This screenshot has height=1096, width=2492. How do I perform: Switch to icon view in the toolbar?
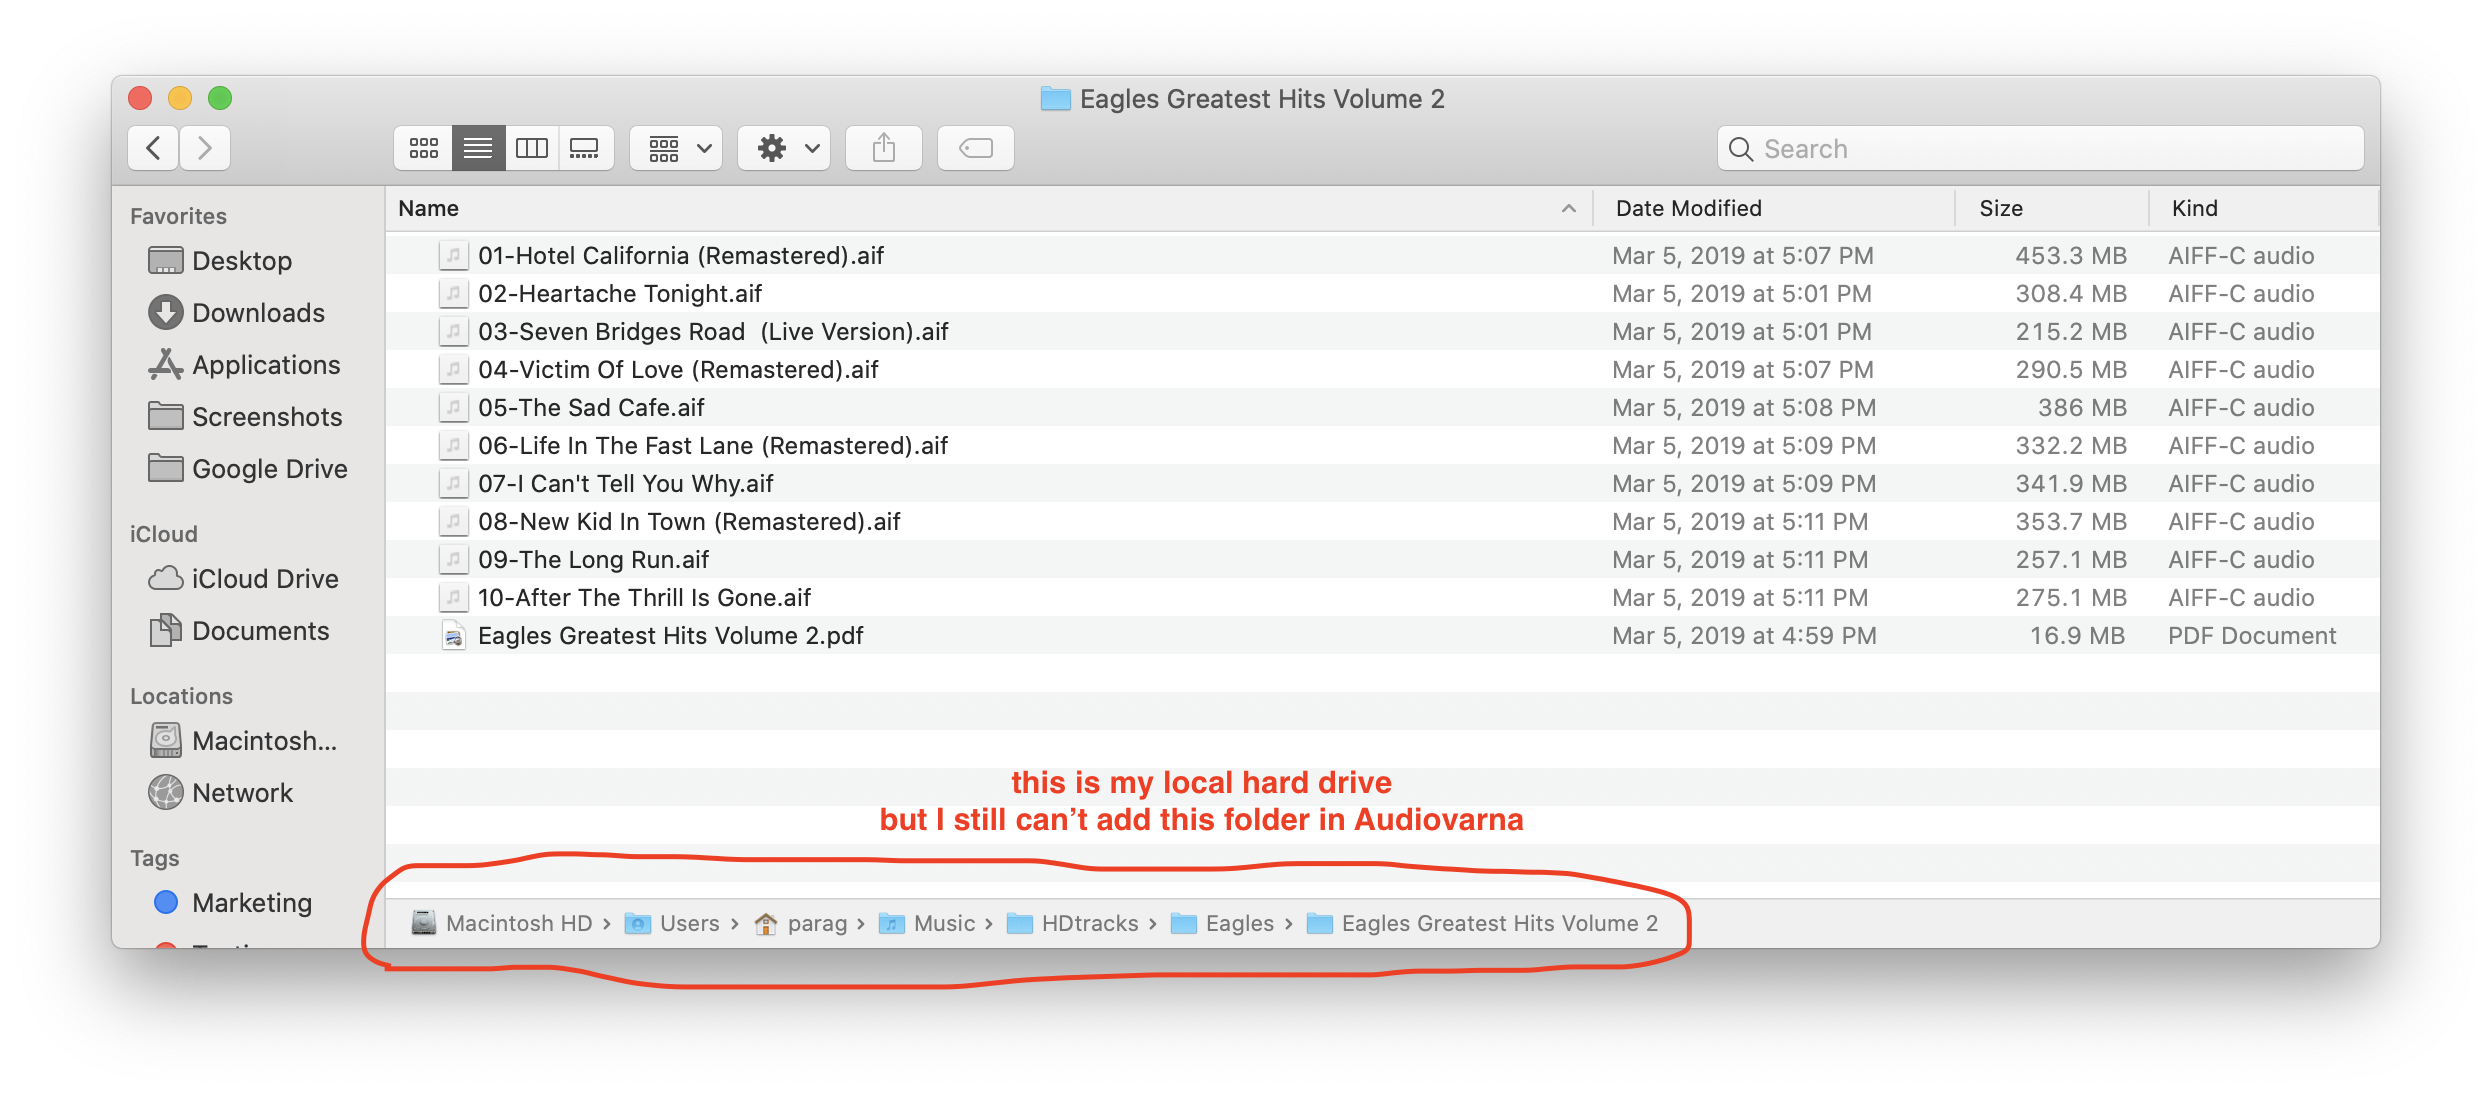pos(424,148)
